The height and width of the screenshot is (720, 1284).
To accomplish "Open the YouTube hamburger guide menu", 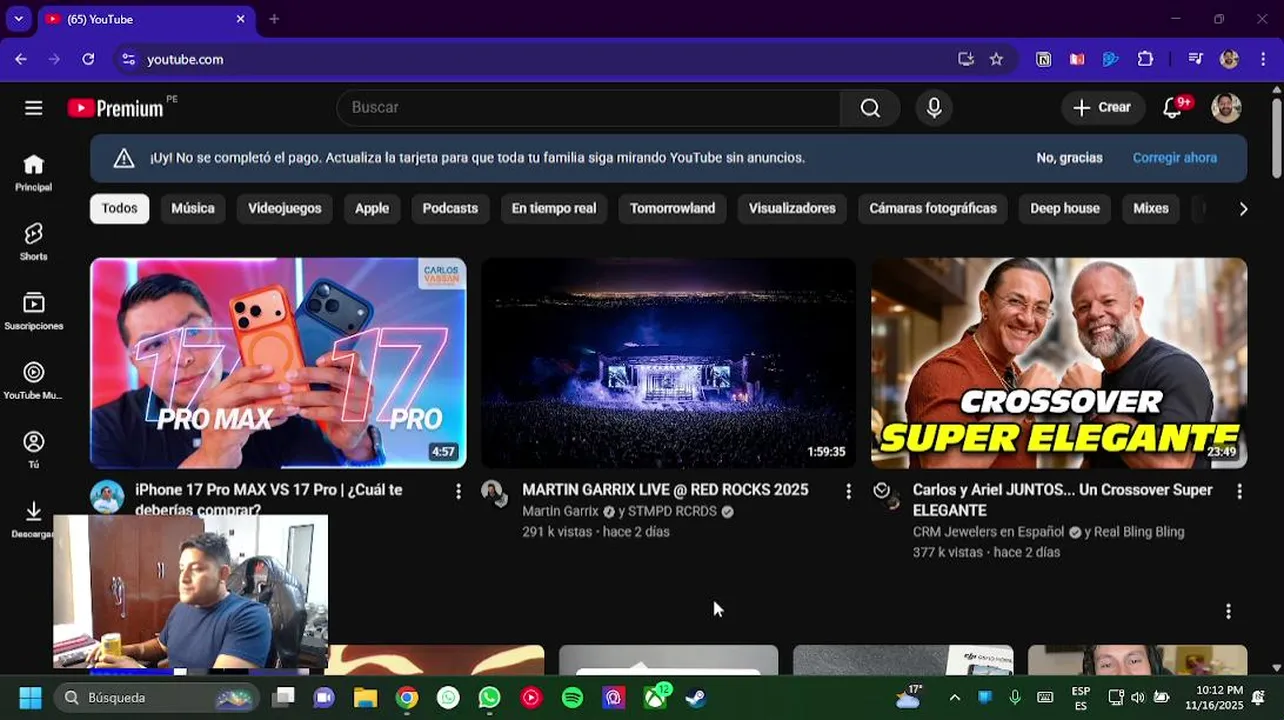I will click(x=33, y=108).
